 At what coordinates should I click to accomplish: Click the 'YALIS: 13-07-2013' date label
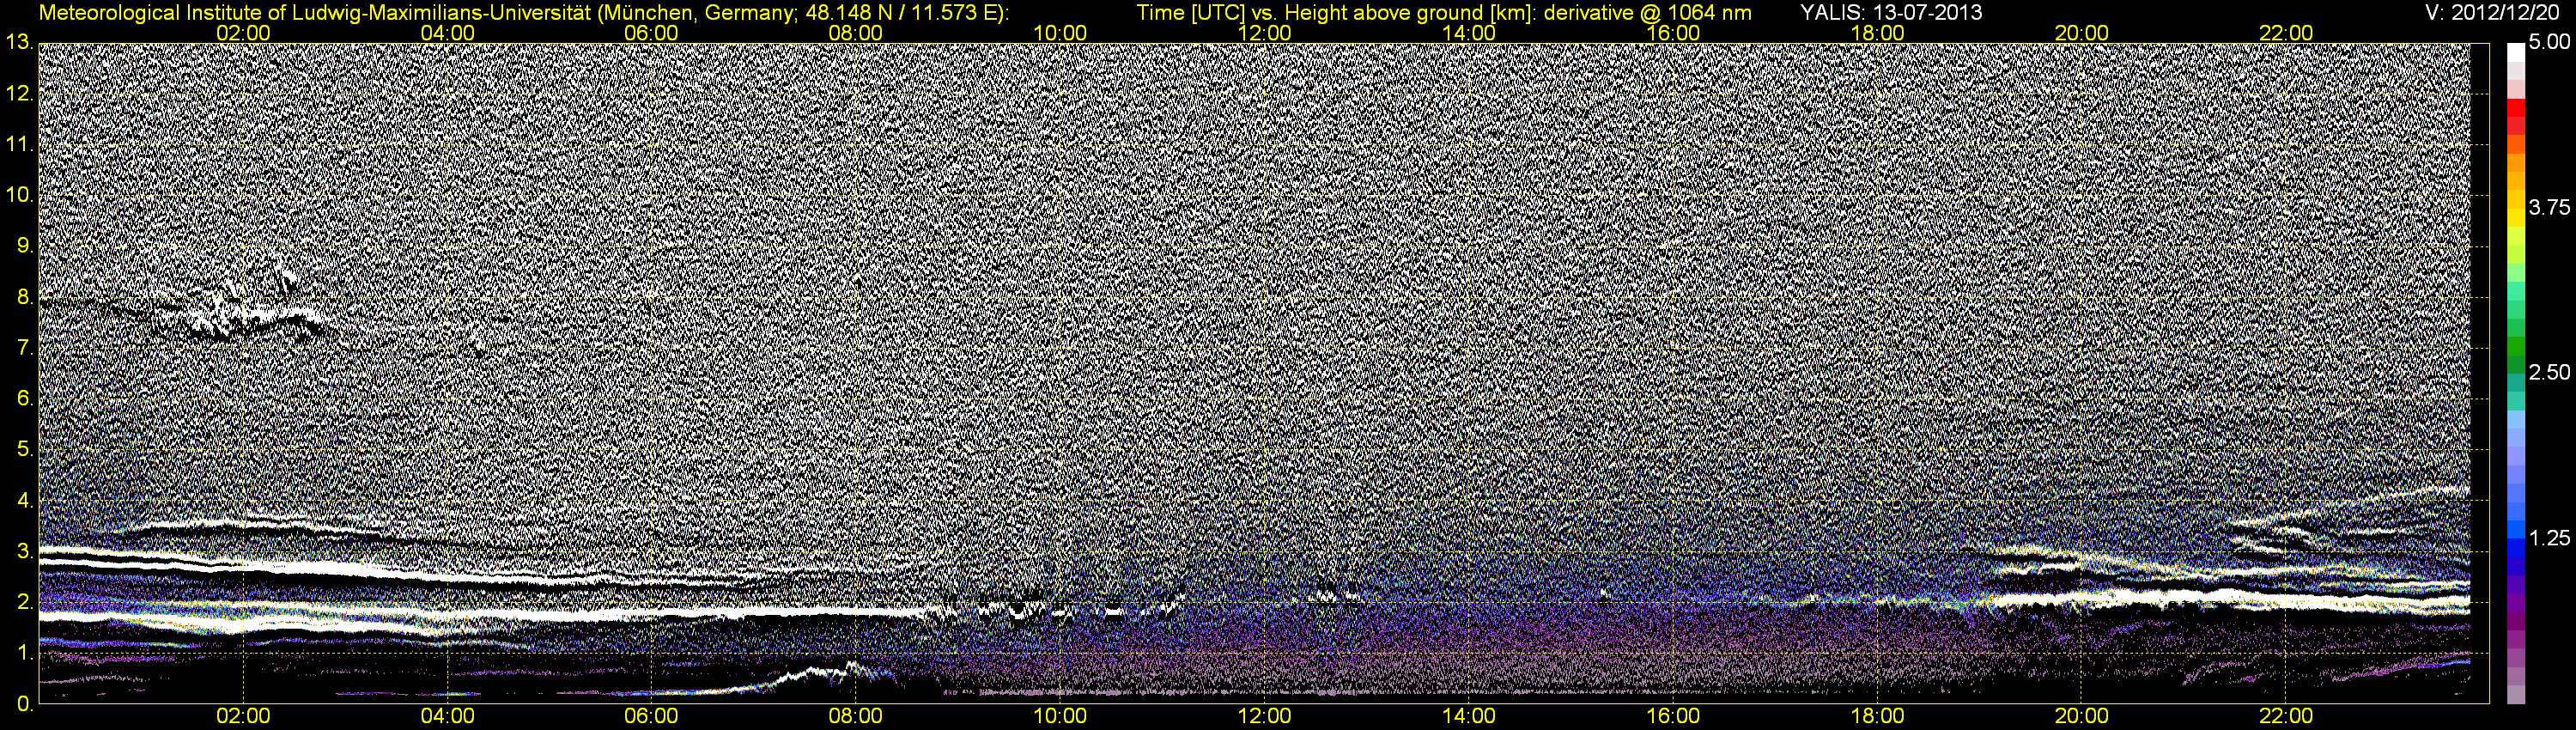click(1891, 13)
